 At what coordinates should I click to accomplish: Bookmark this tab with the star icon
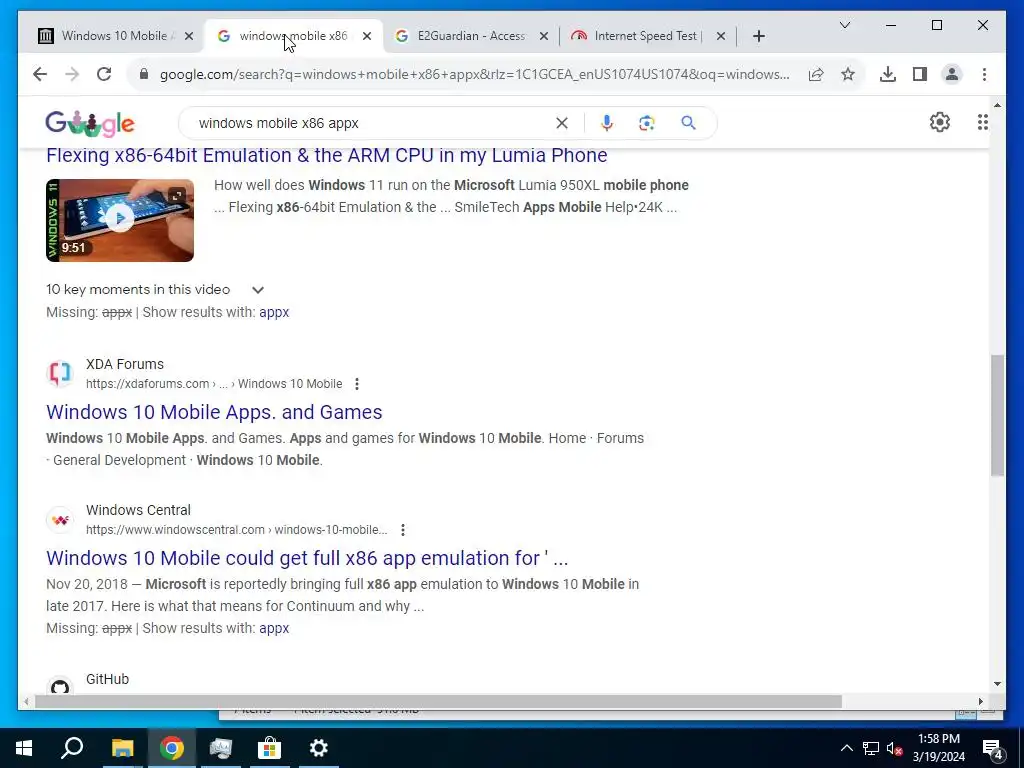click(848, 74)
